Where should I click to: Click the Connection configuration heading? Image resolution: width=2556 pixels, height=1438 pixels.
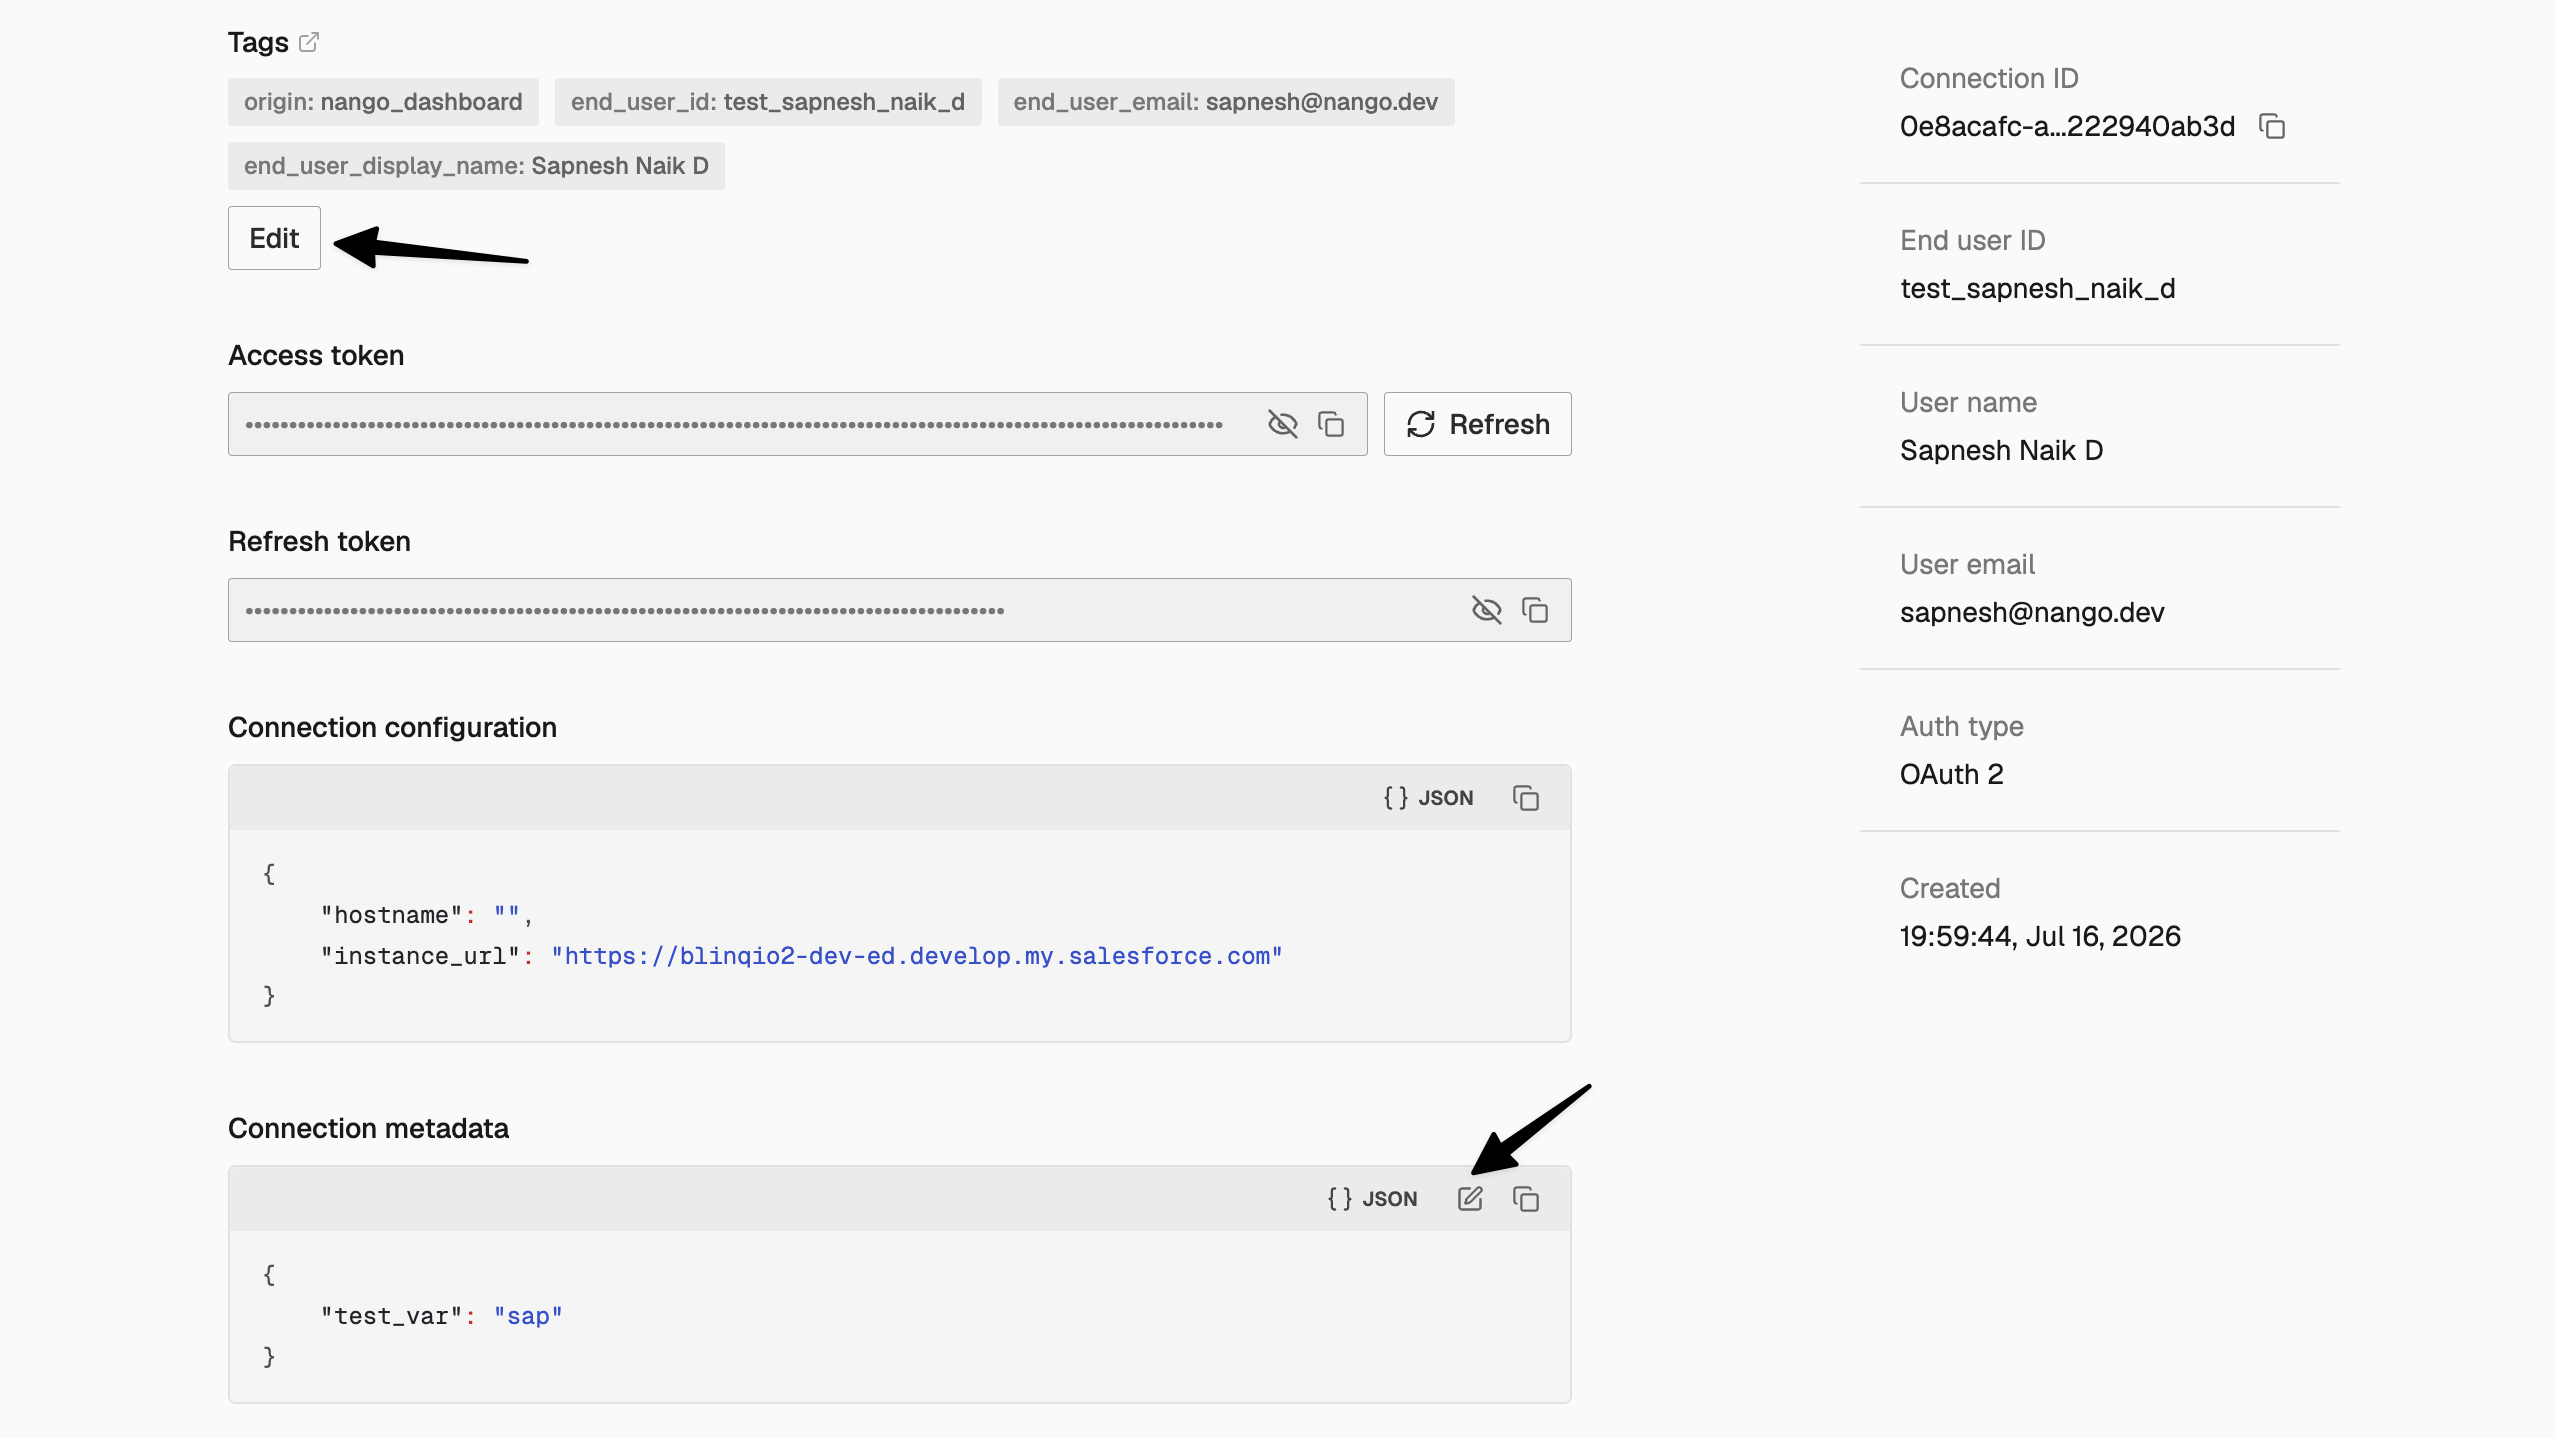(392, 727)
